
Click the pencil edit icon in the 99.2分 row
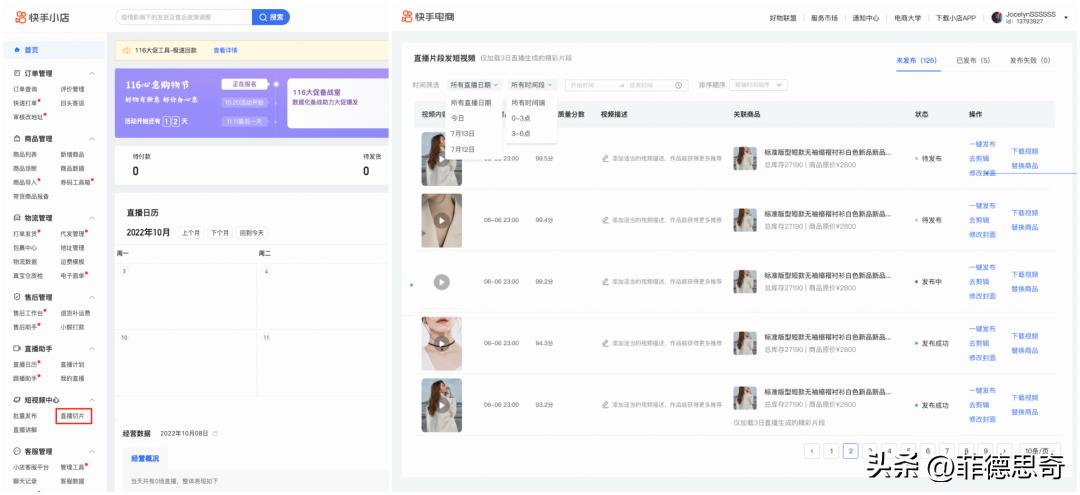[x=605, y=282]
